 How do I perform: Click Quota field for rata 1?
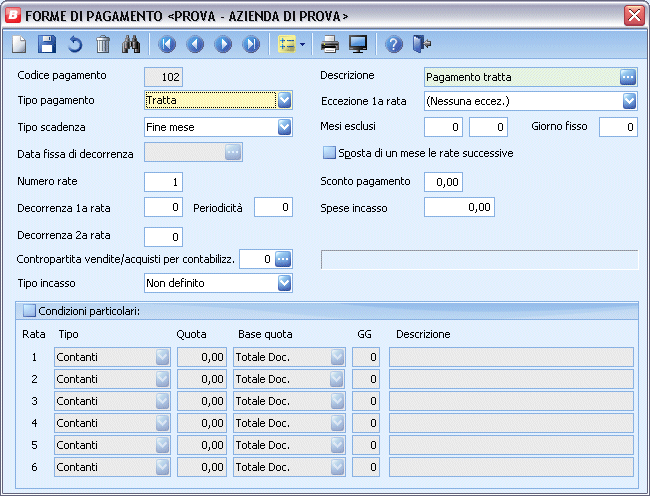pyautogui.click(x=202, y=357)
